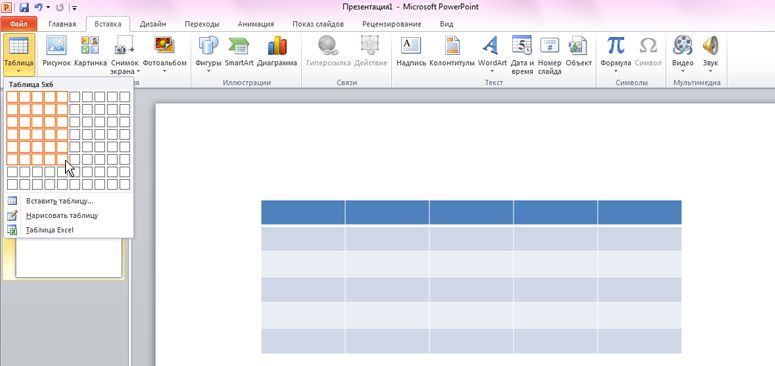Insert a SmartArt graphic
The height and width of the screenshot is (366, 775).
pos(239,51)
